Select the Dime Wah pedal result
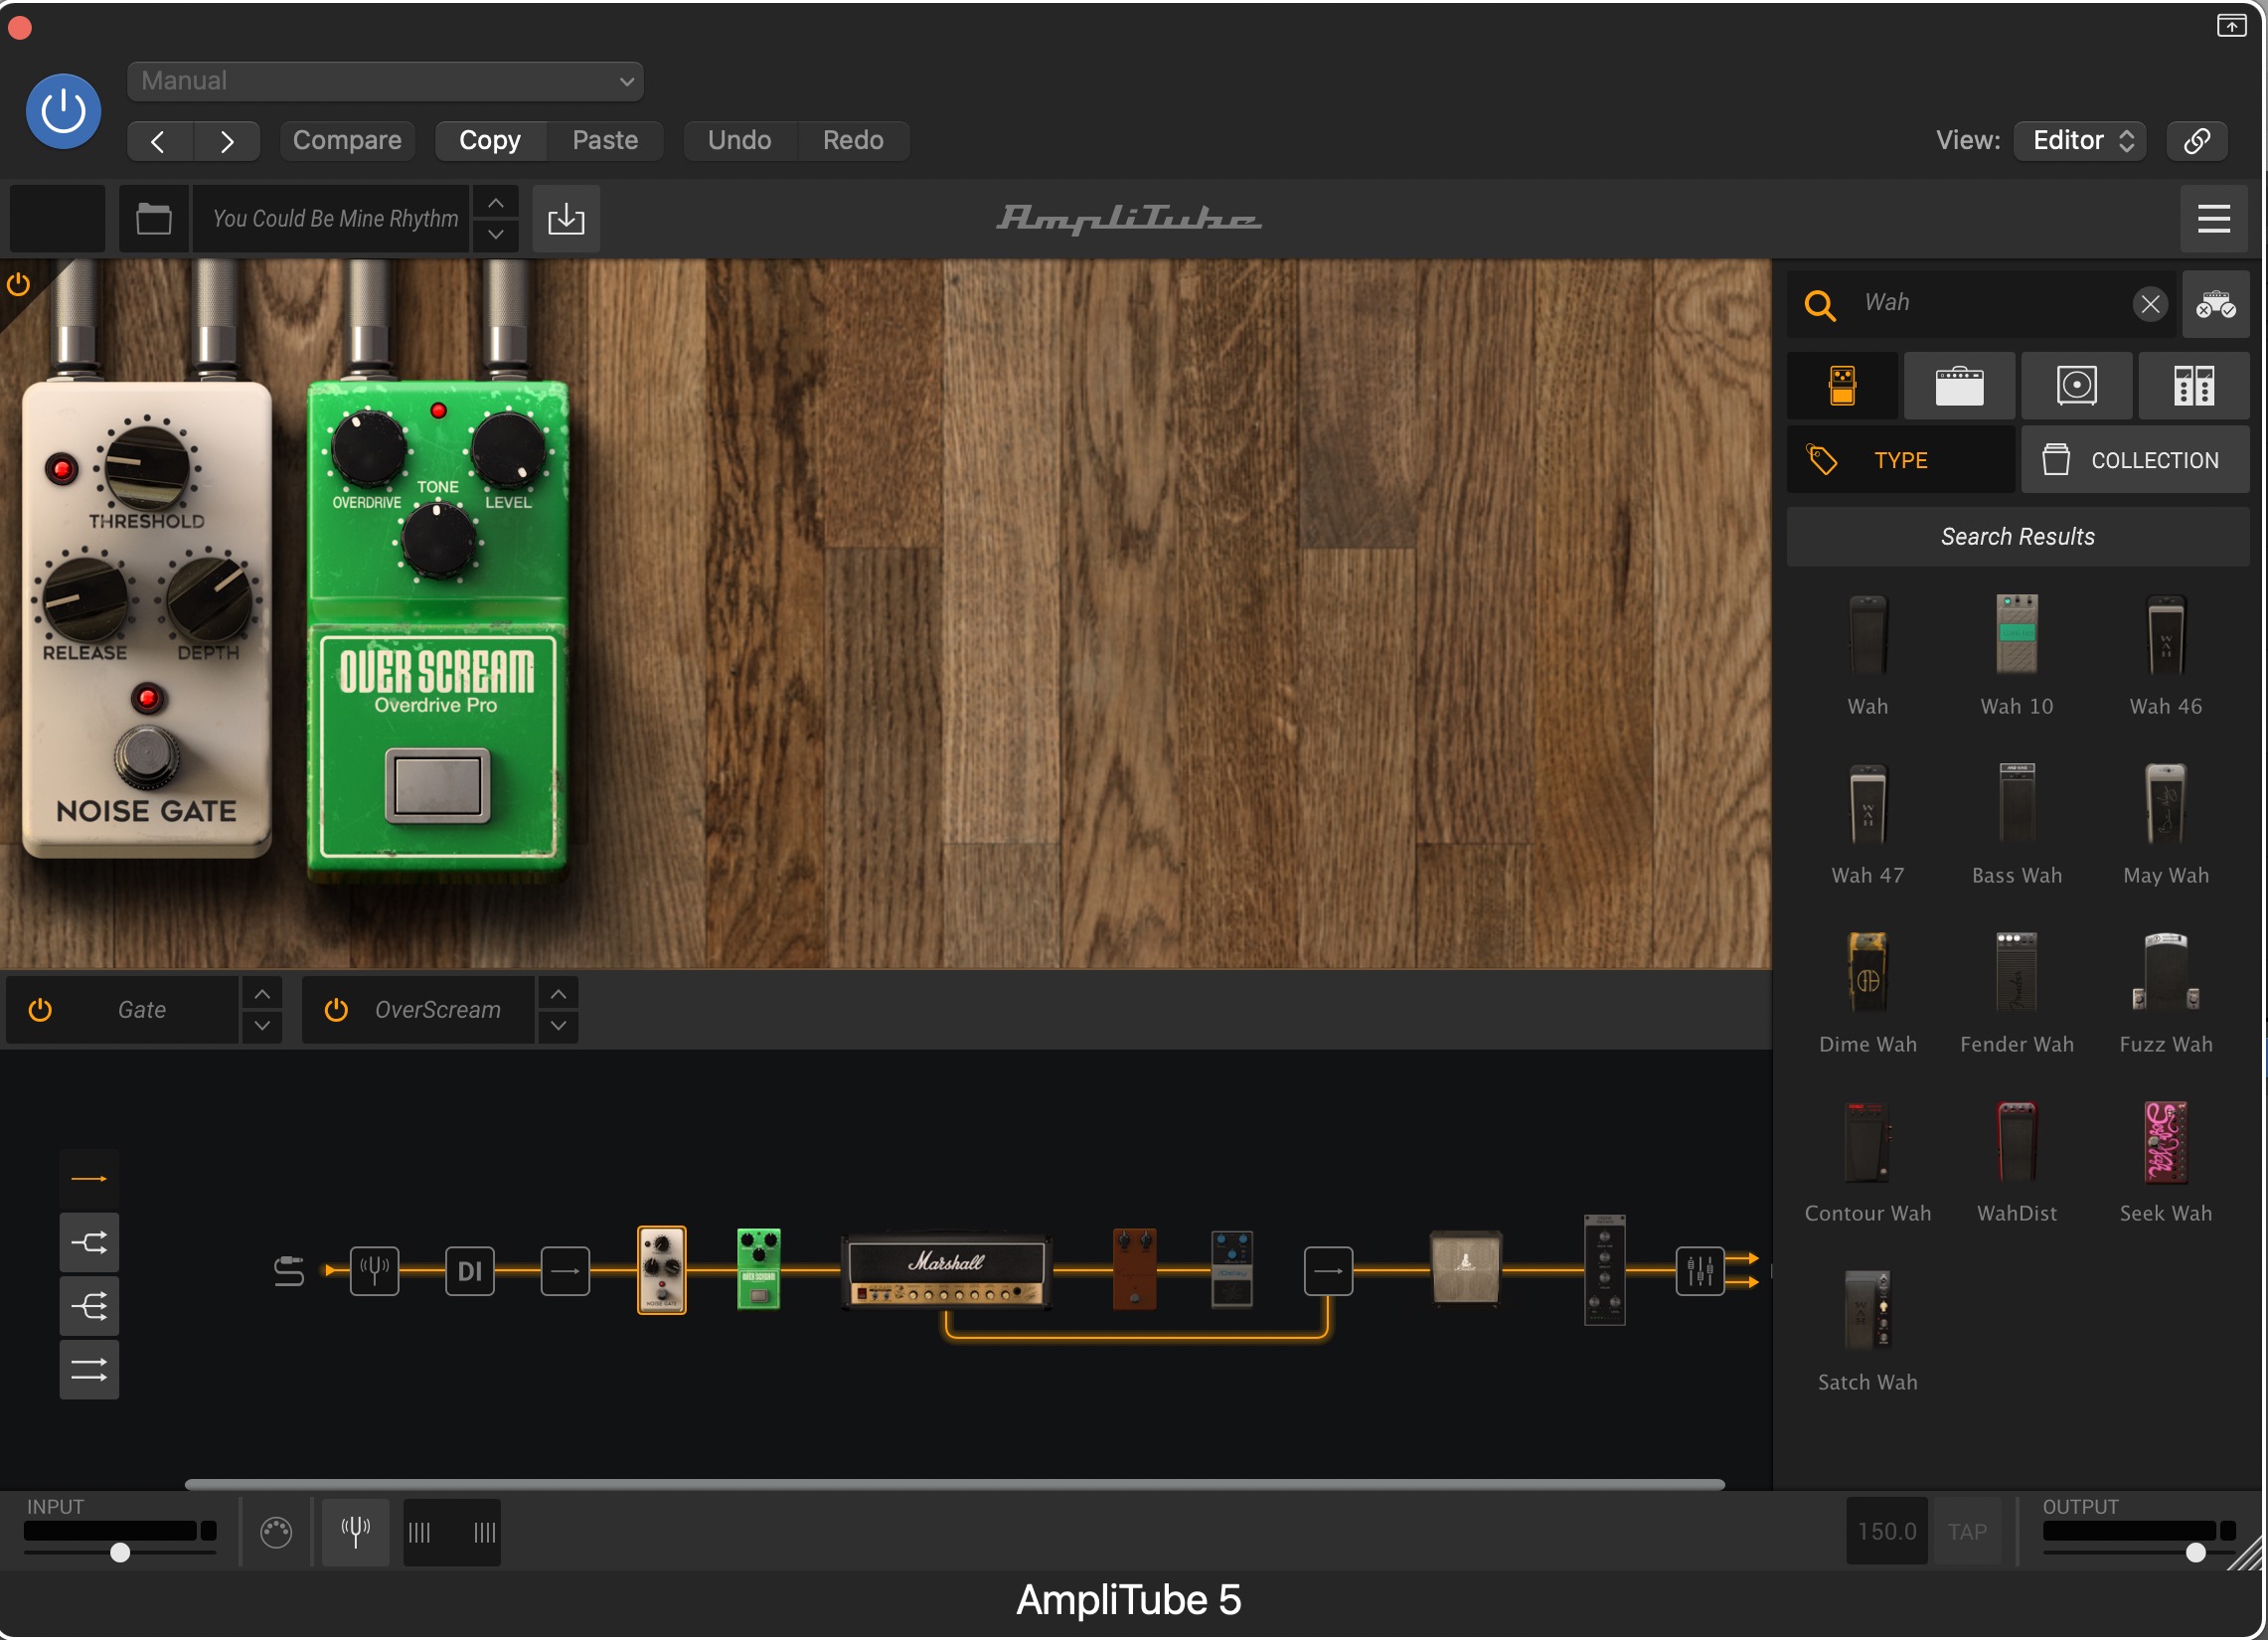This screenshot has width=2268, height=1640. point(1867,993)
